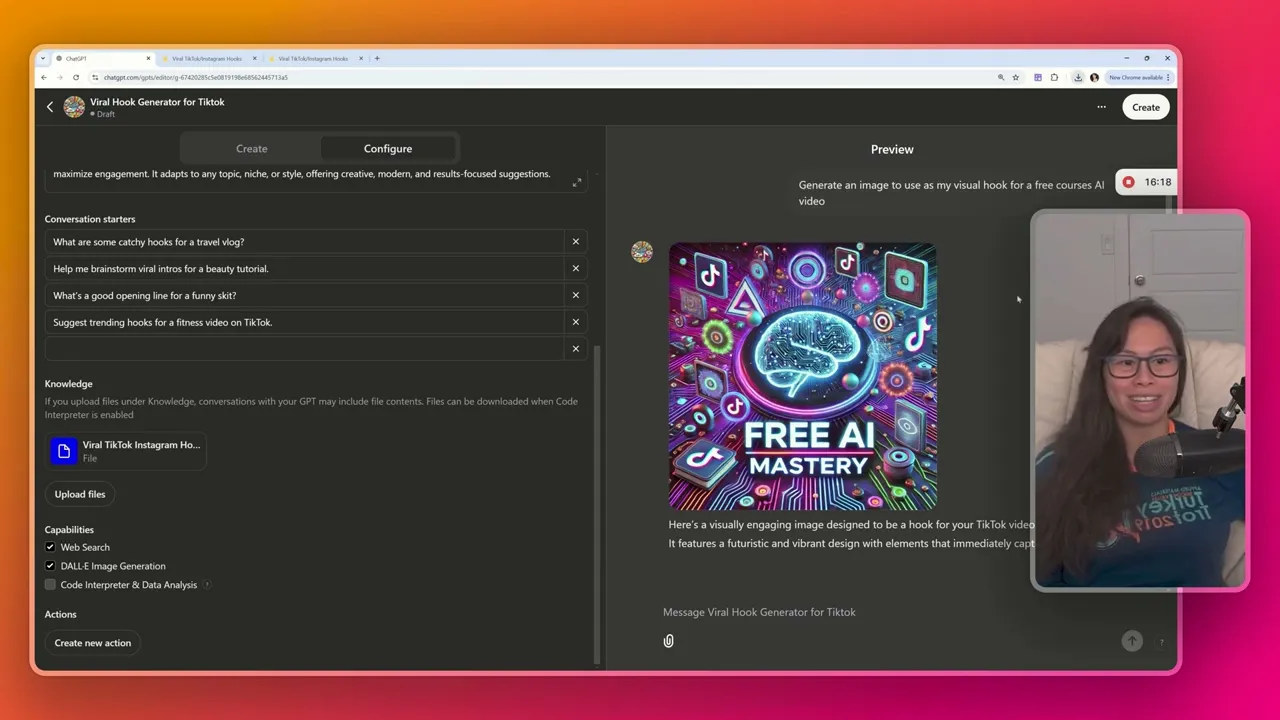
Task: Remove the travel vlog conversation starter
Action: [x=575, y=241]
